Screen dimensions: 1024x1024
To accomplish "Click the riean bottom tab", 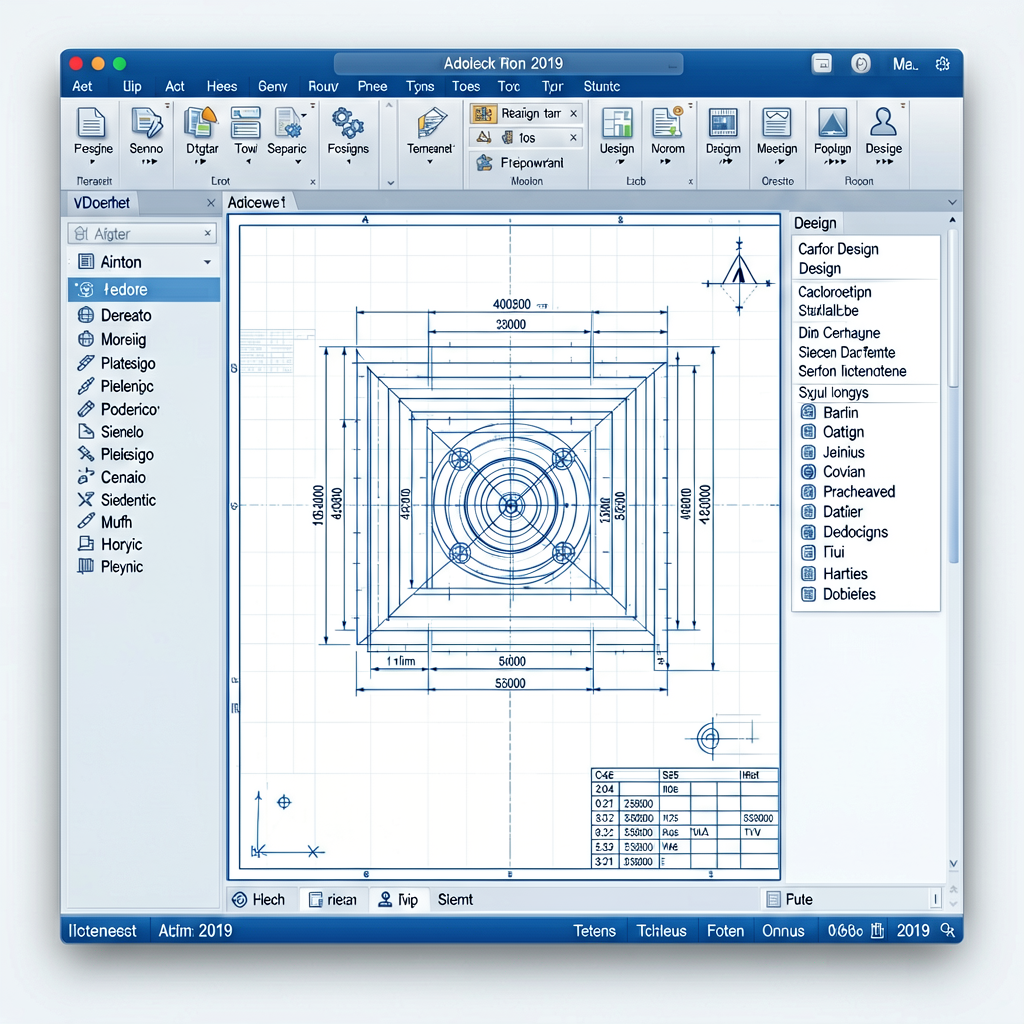I will click(333, 899).
